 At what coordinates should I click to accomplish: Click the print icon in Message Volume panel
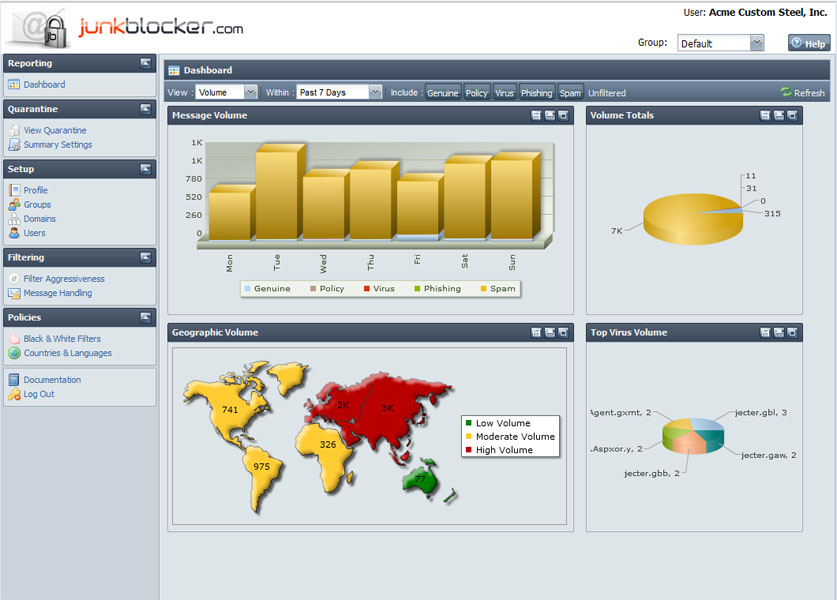(x=549, y=115)
